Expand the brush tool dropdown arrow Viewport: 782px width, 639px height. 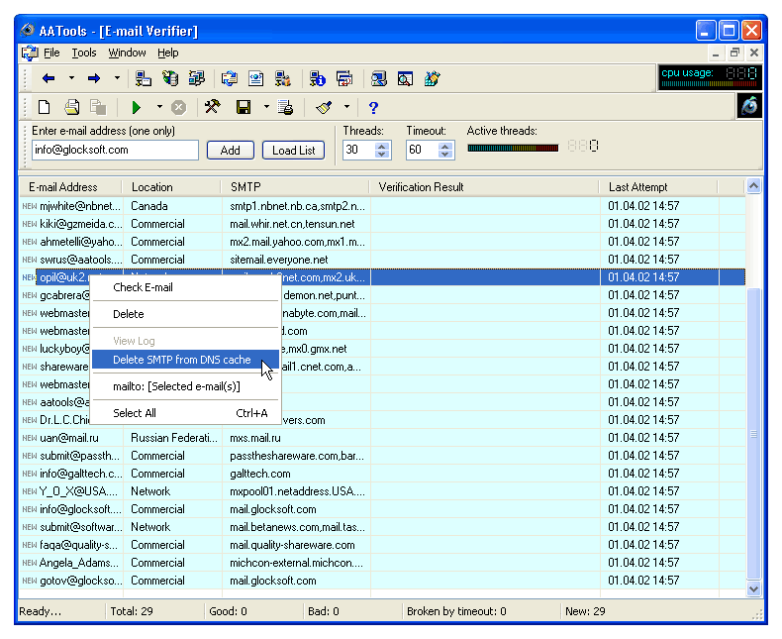click(x=347, y=107)
